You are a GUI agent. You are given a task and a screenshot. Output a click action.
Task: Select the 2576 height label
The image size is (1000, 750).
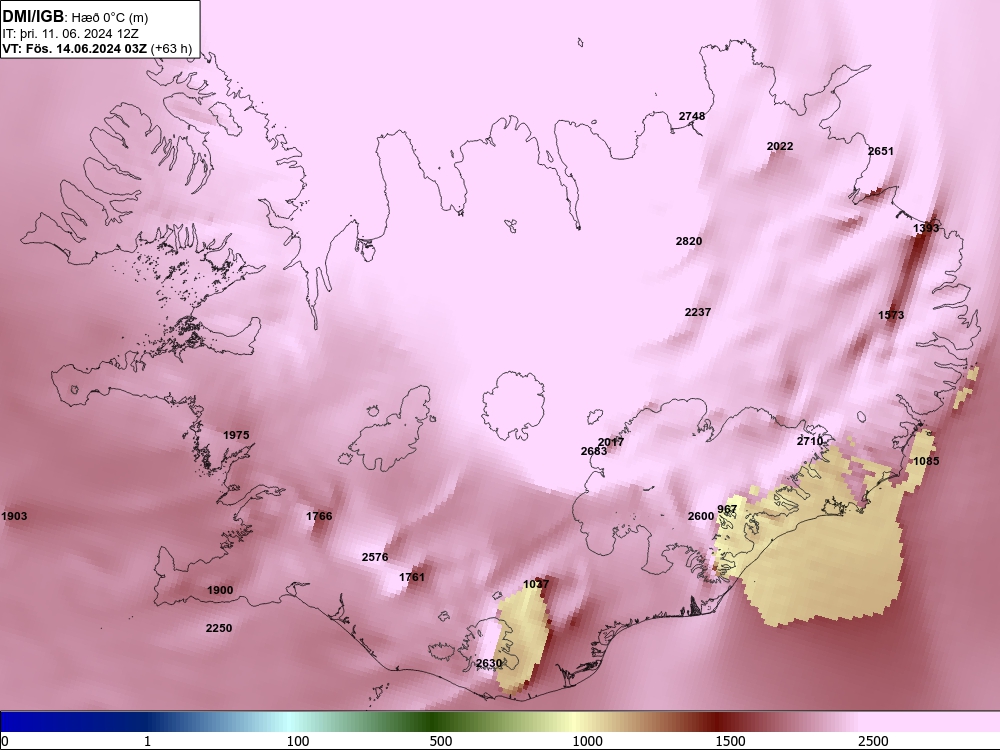375,557
